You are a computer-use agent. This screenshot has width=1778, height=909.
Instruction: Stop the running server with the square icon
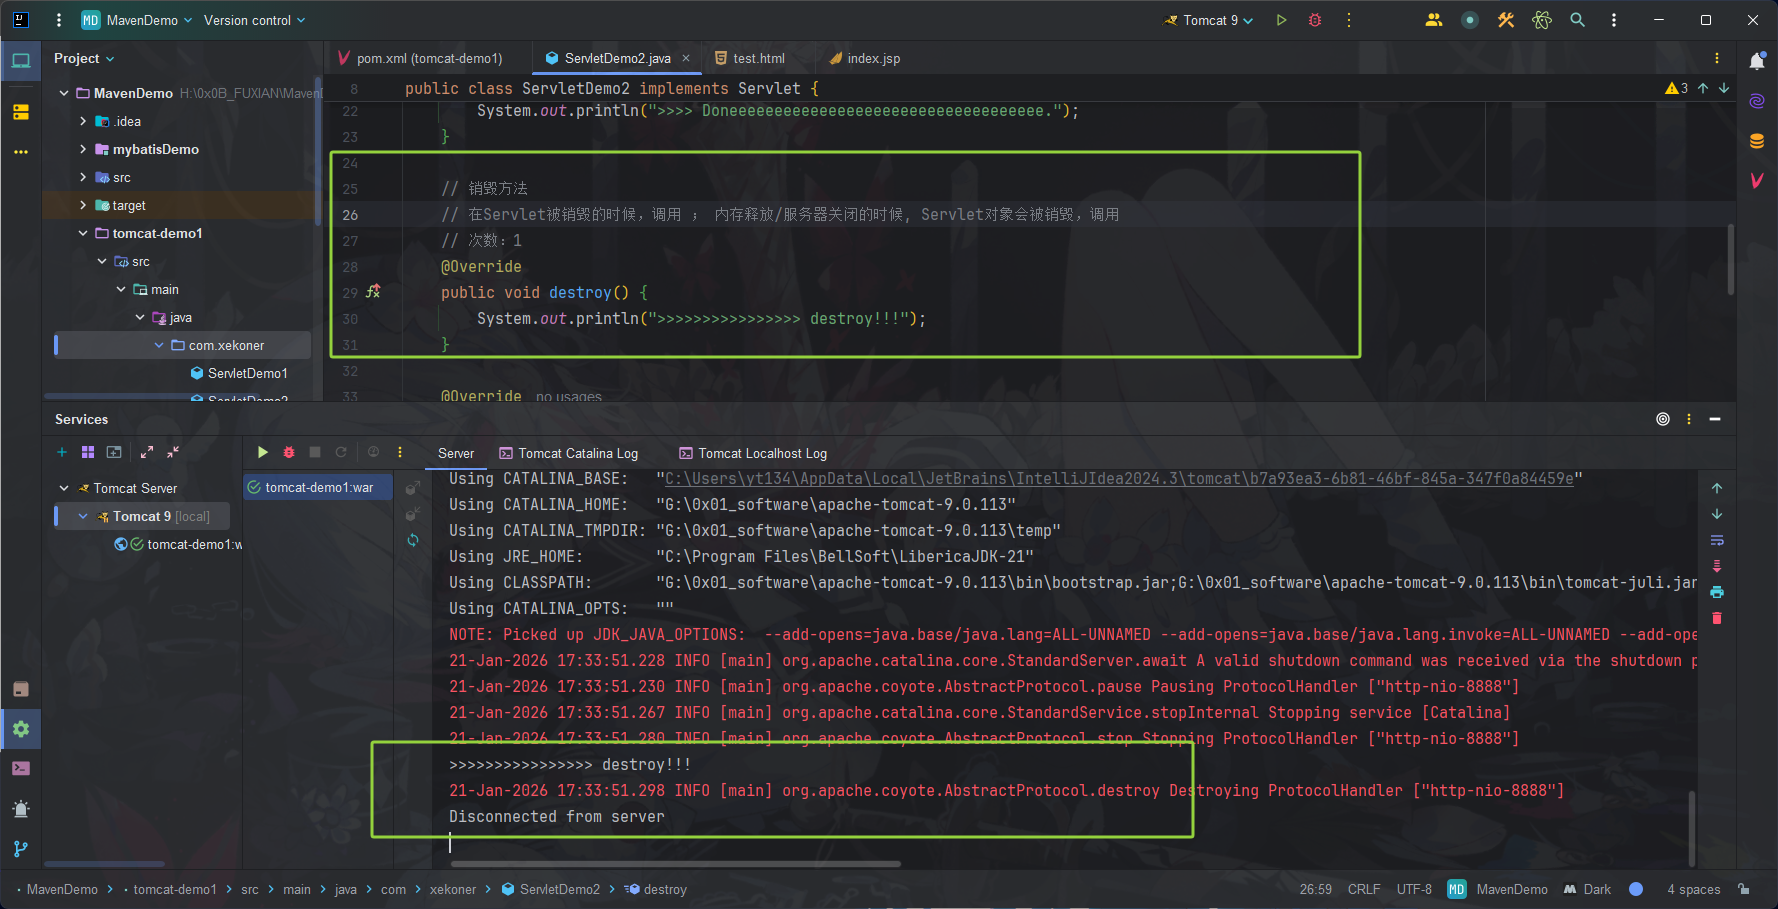315,452
